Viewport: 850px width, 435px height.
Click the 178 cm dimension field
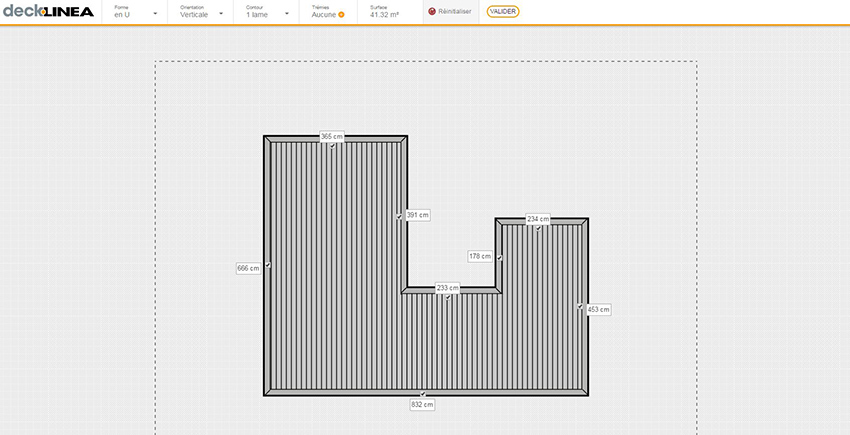pos(480,257)
